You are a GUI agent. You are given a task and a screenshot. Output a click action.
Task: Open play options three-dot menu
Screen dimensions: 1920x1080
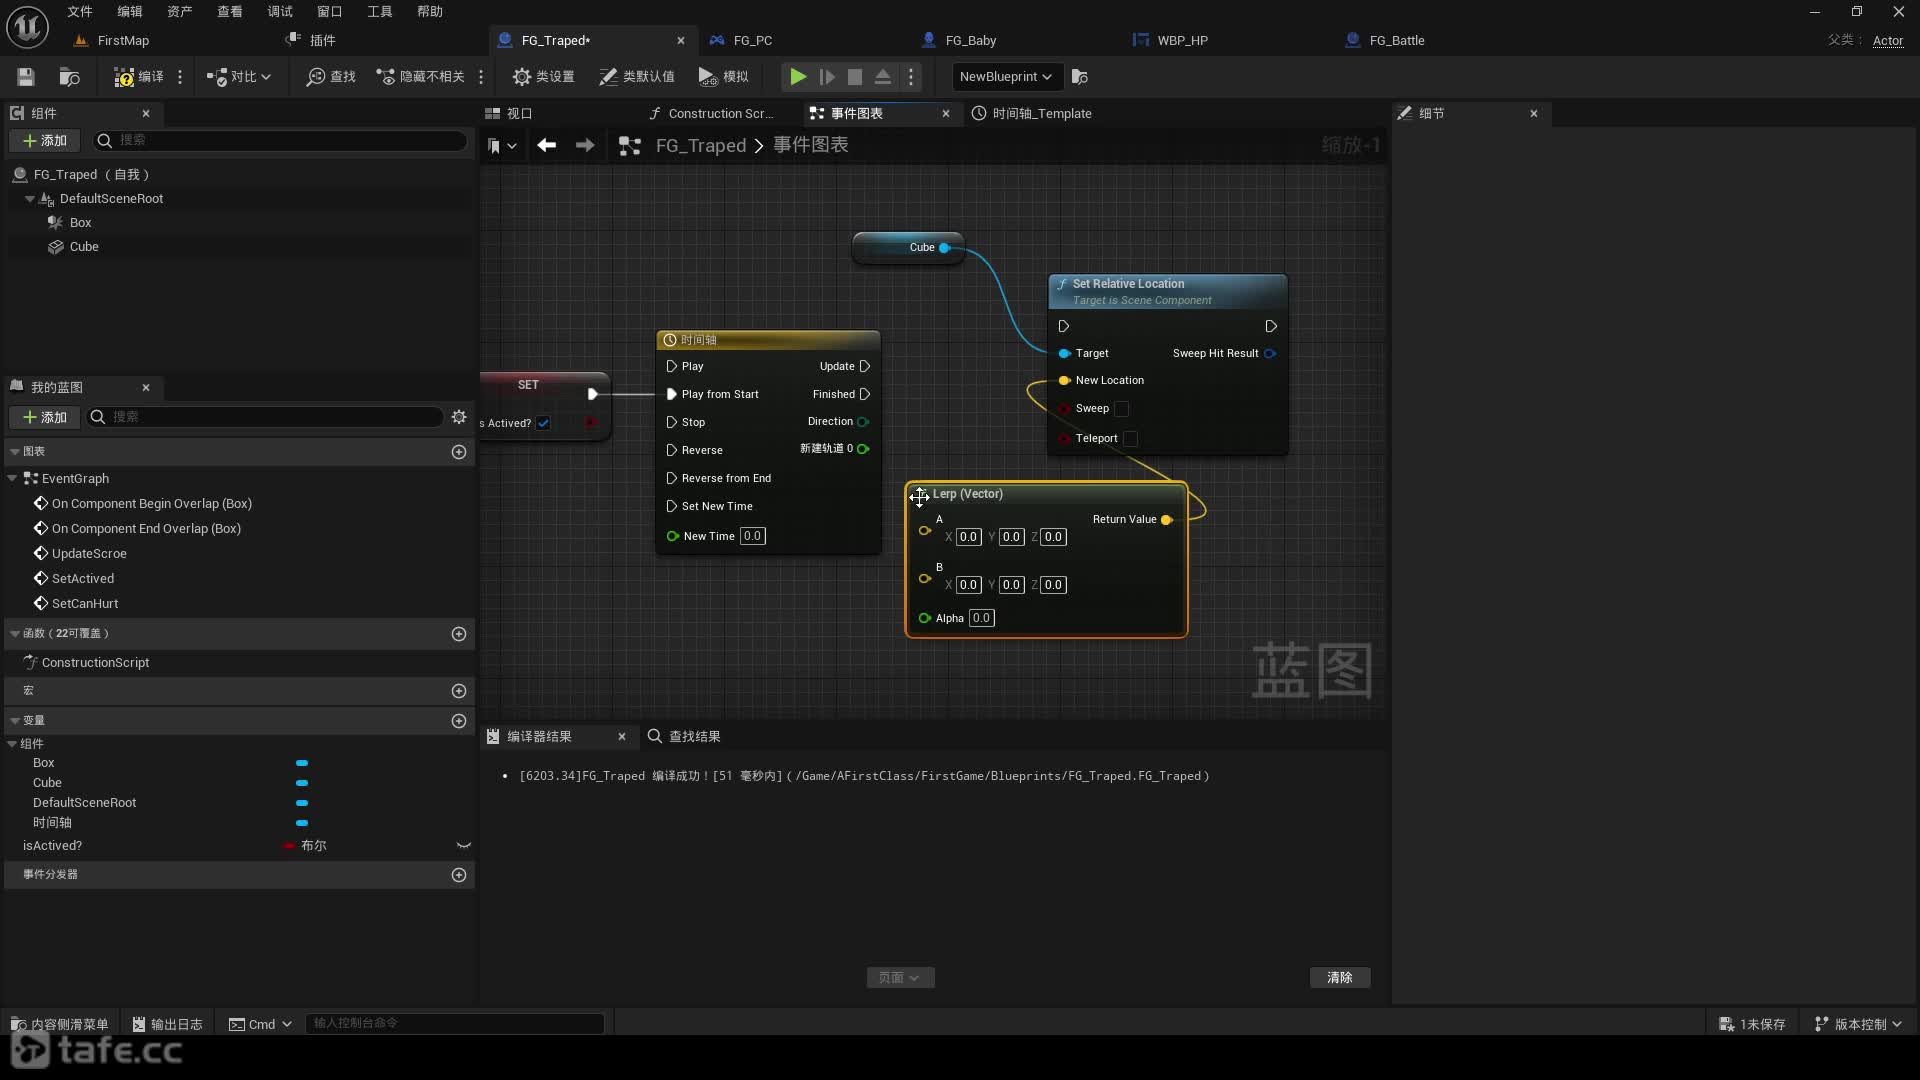click(911, 77)
